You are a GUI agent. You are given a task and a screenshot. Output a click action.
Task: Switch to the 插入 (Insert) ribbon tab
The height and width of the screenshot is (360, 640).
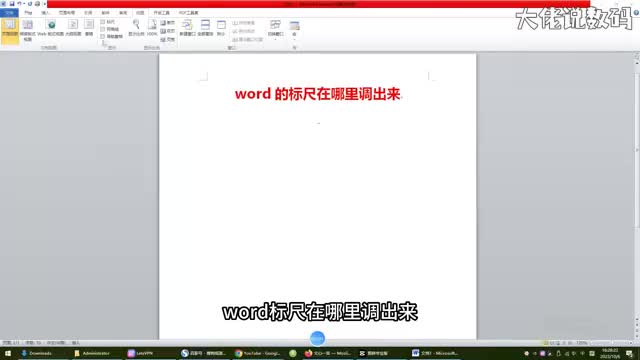point(45,13)
